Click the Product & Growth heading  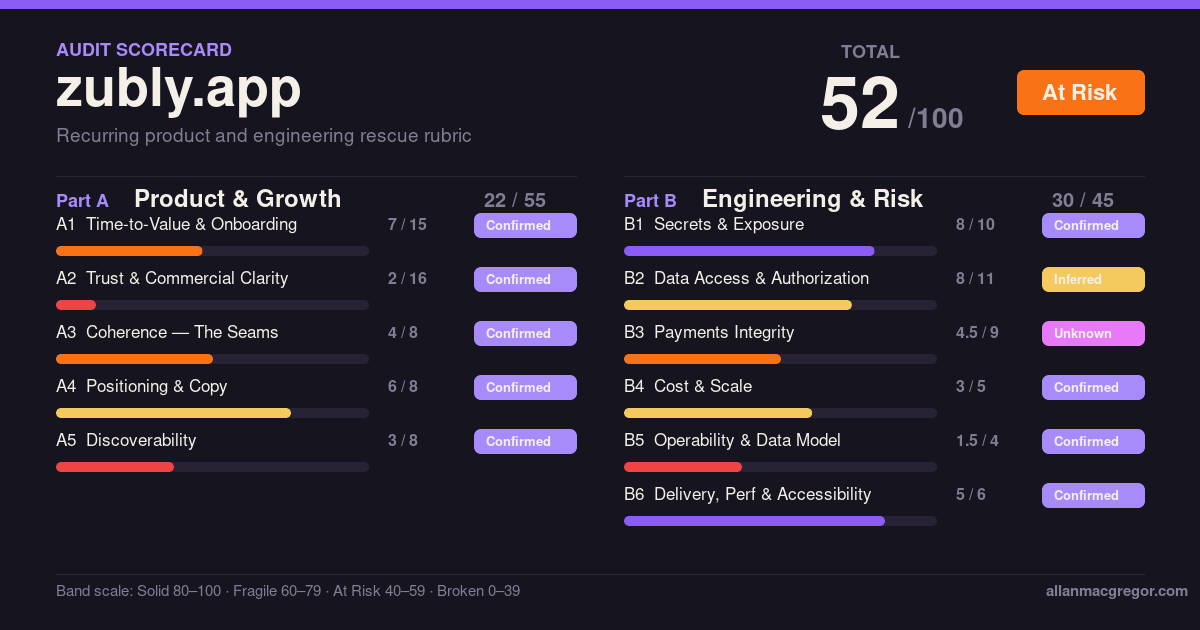point(238,199)
